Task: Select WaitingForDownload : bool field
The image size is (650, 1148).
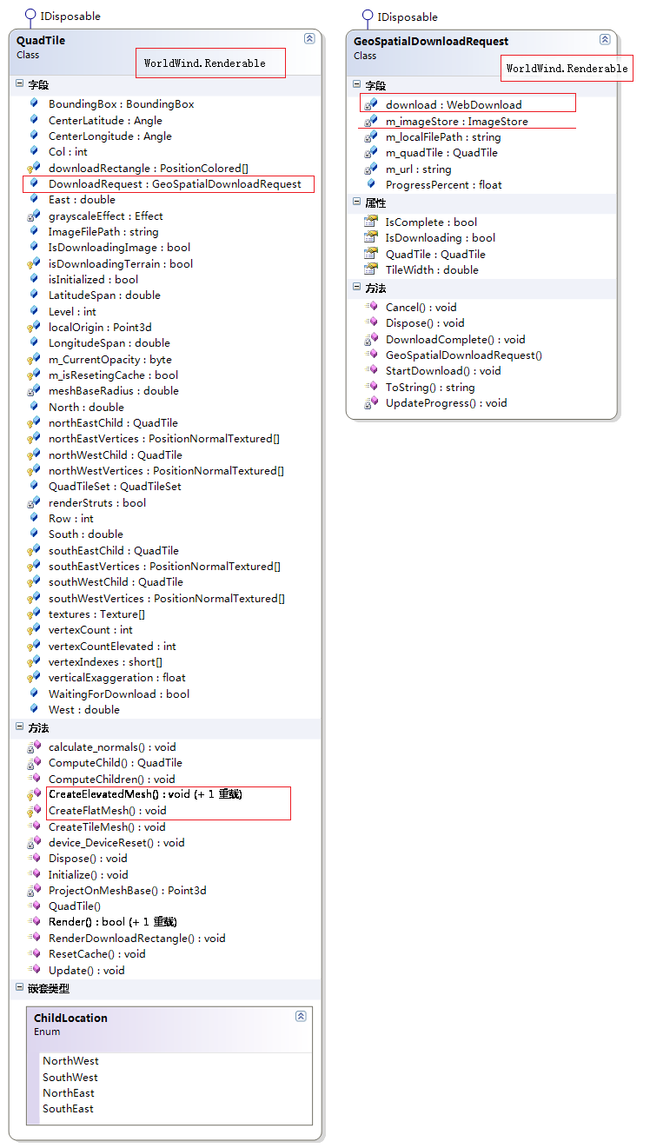Action: pyautogui.click(x=119, y=694)
